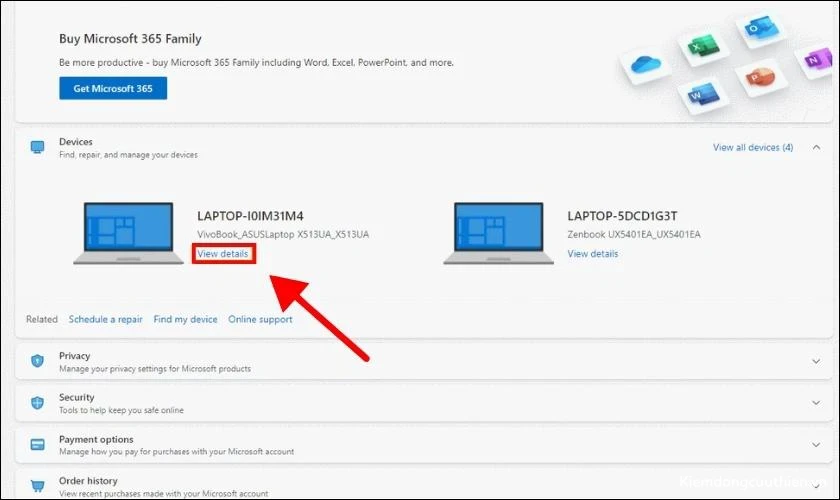This screenshot has width=840, height=500.
Task: Click the Security heading text
Action: click(77, 397)
